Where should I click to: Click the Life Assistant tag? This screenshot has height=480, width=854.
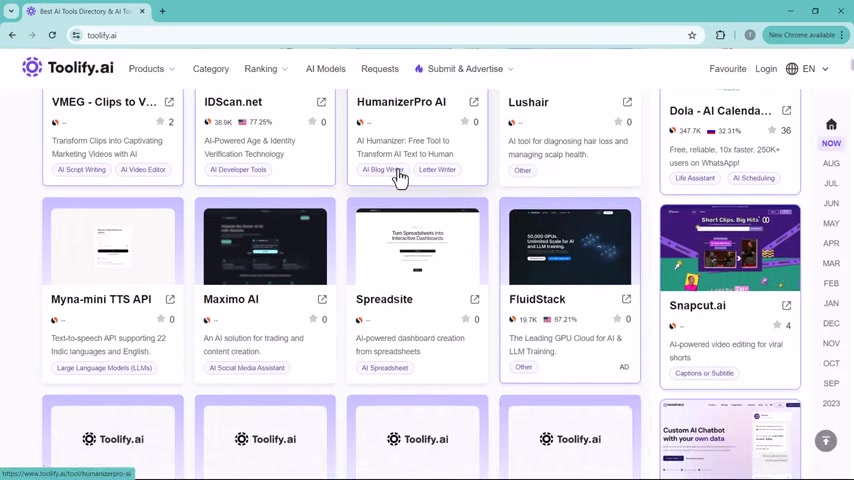point(695,178)
